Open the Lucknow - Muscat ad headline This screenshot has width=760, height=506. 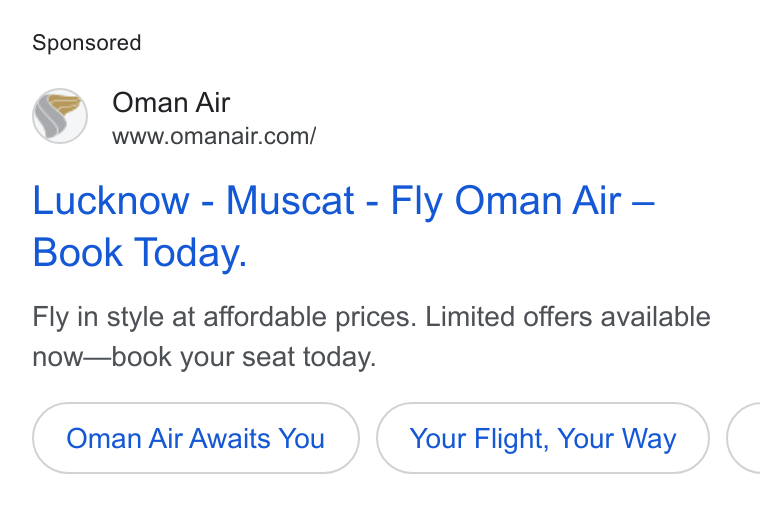[343, 226]
